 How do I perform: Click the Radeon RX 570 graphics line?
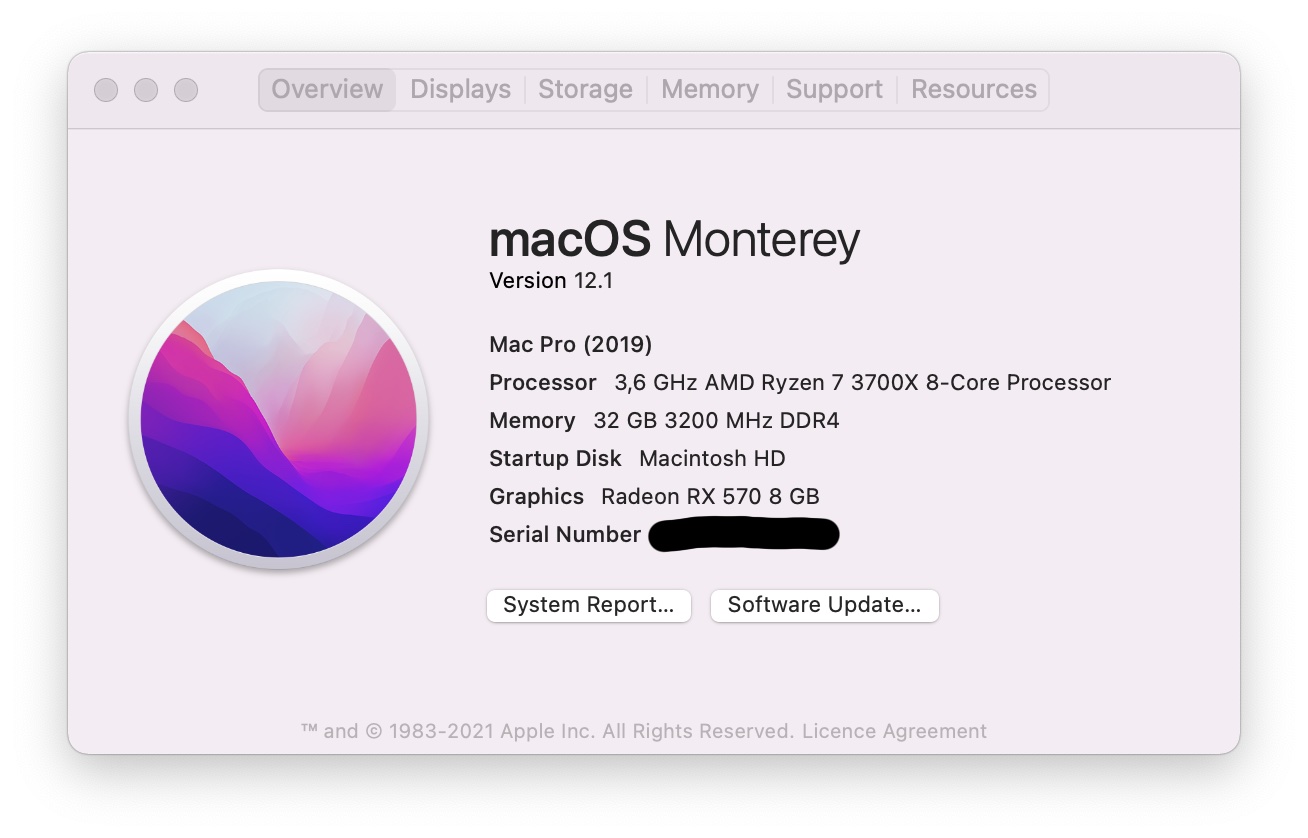(x=709, y=497)
